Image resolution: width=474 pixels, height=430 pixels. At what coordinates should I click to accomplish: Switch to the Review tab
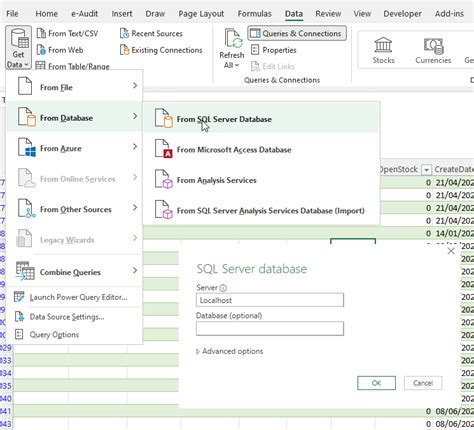pos(328,14)
